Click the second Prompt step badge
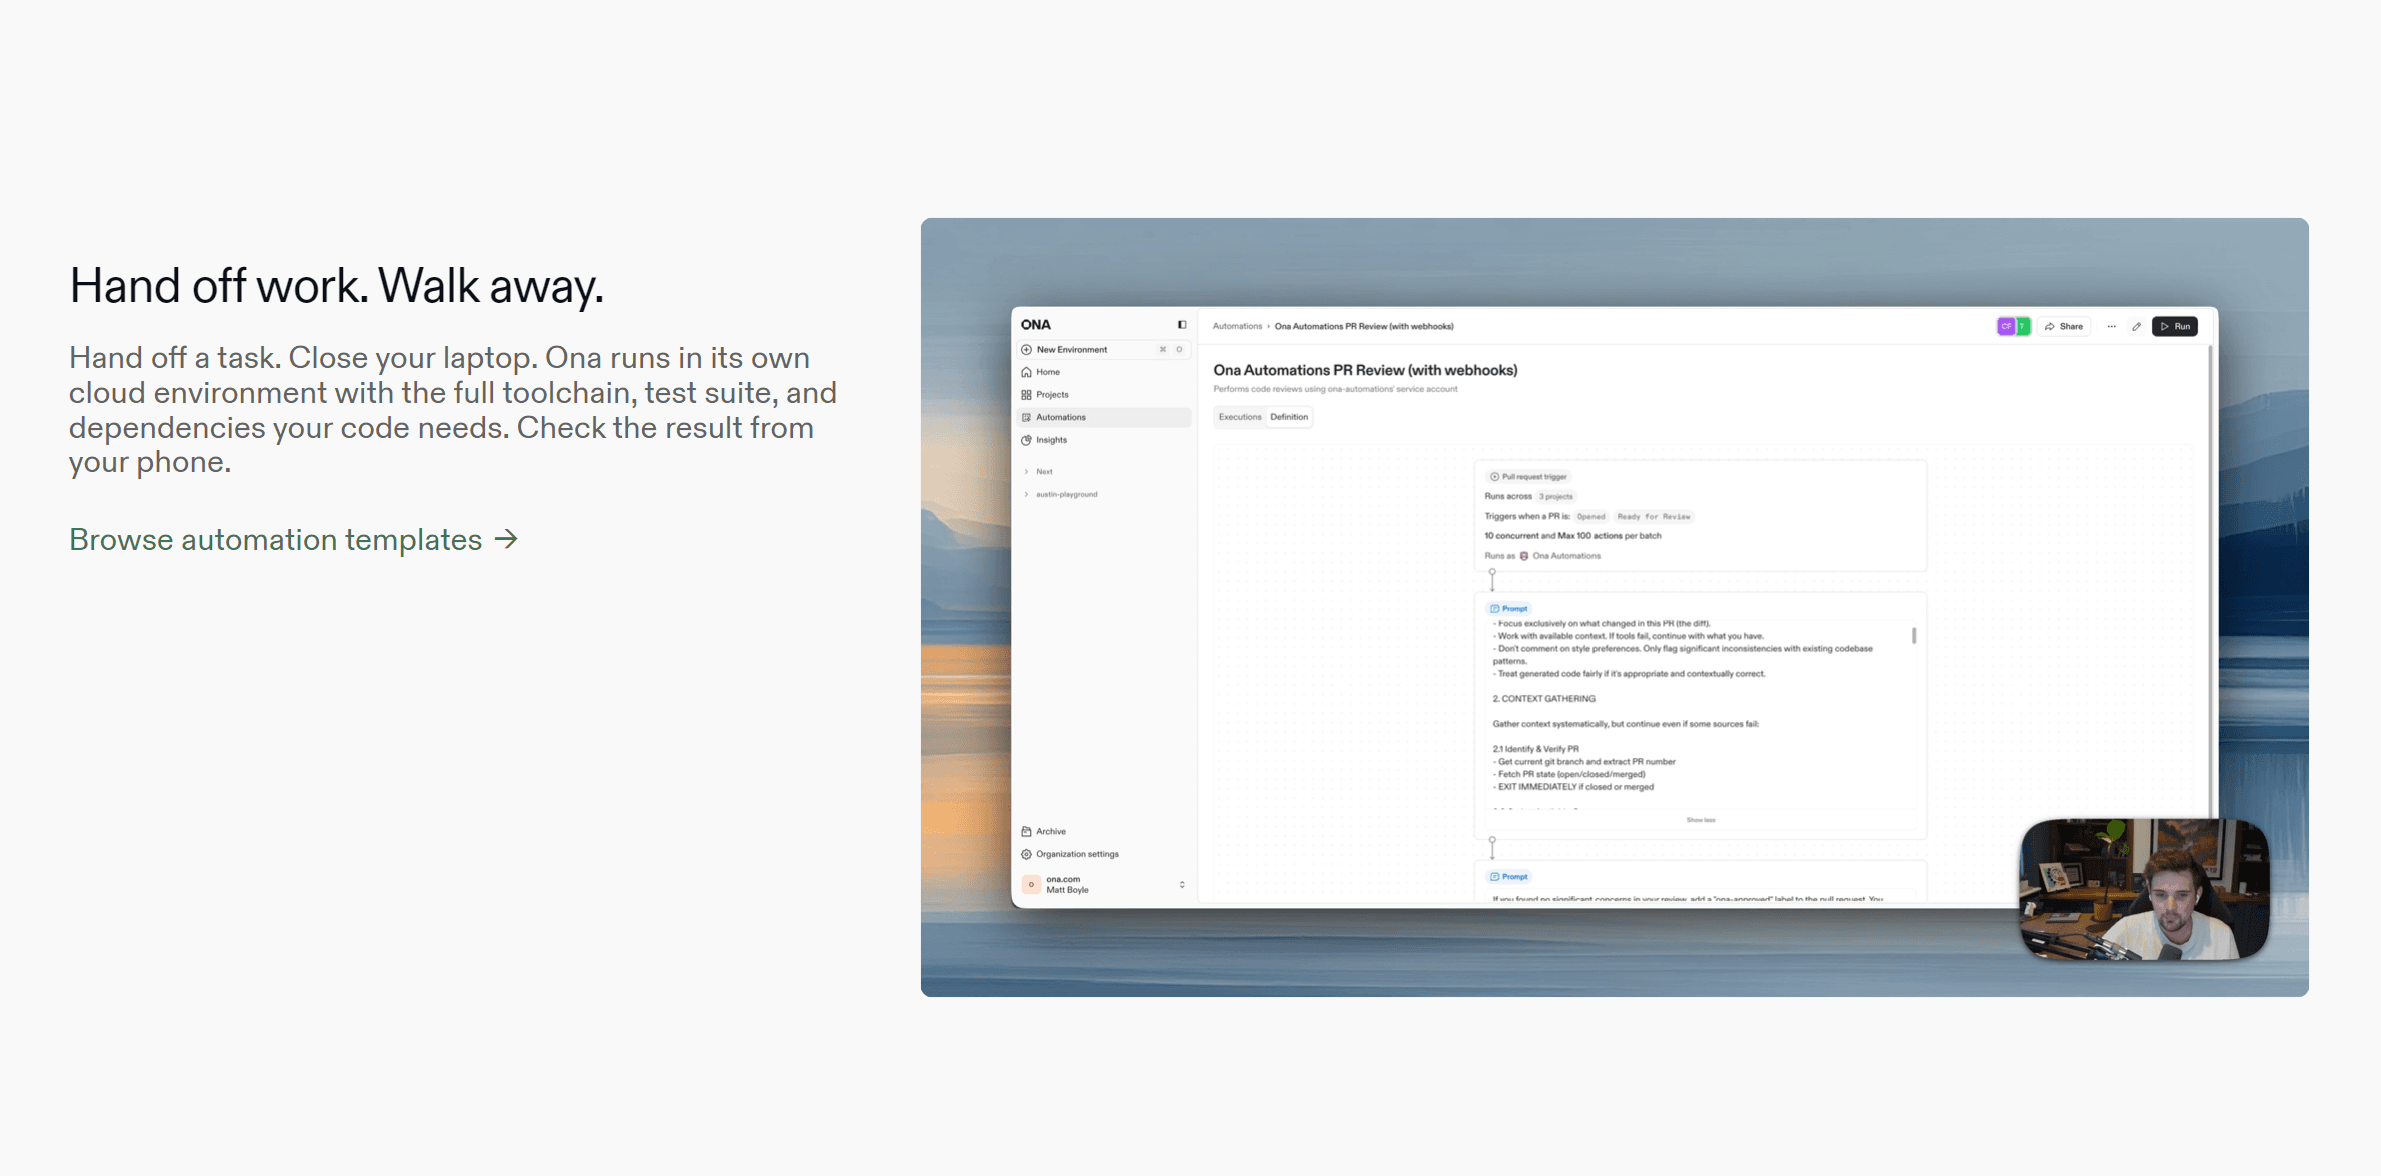Viewport: 2381px width, 1176px height. (1509, 877)
